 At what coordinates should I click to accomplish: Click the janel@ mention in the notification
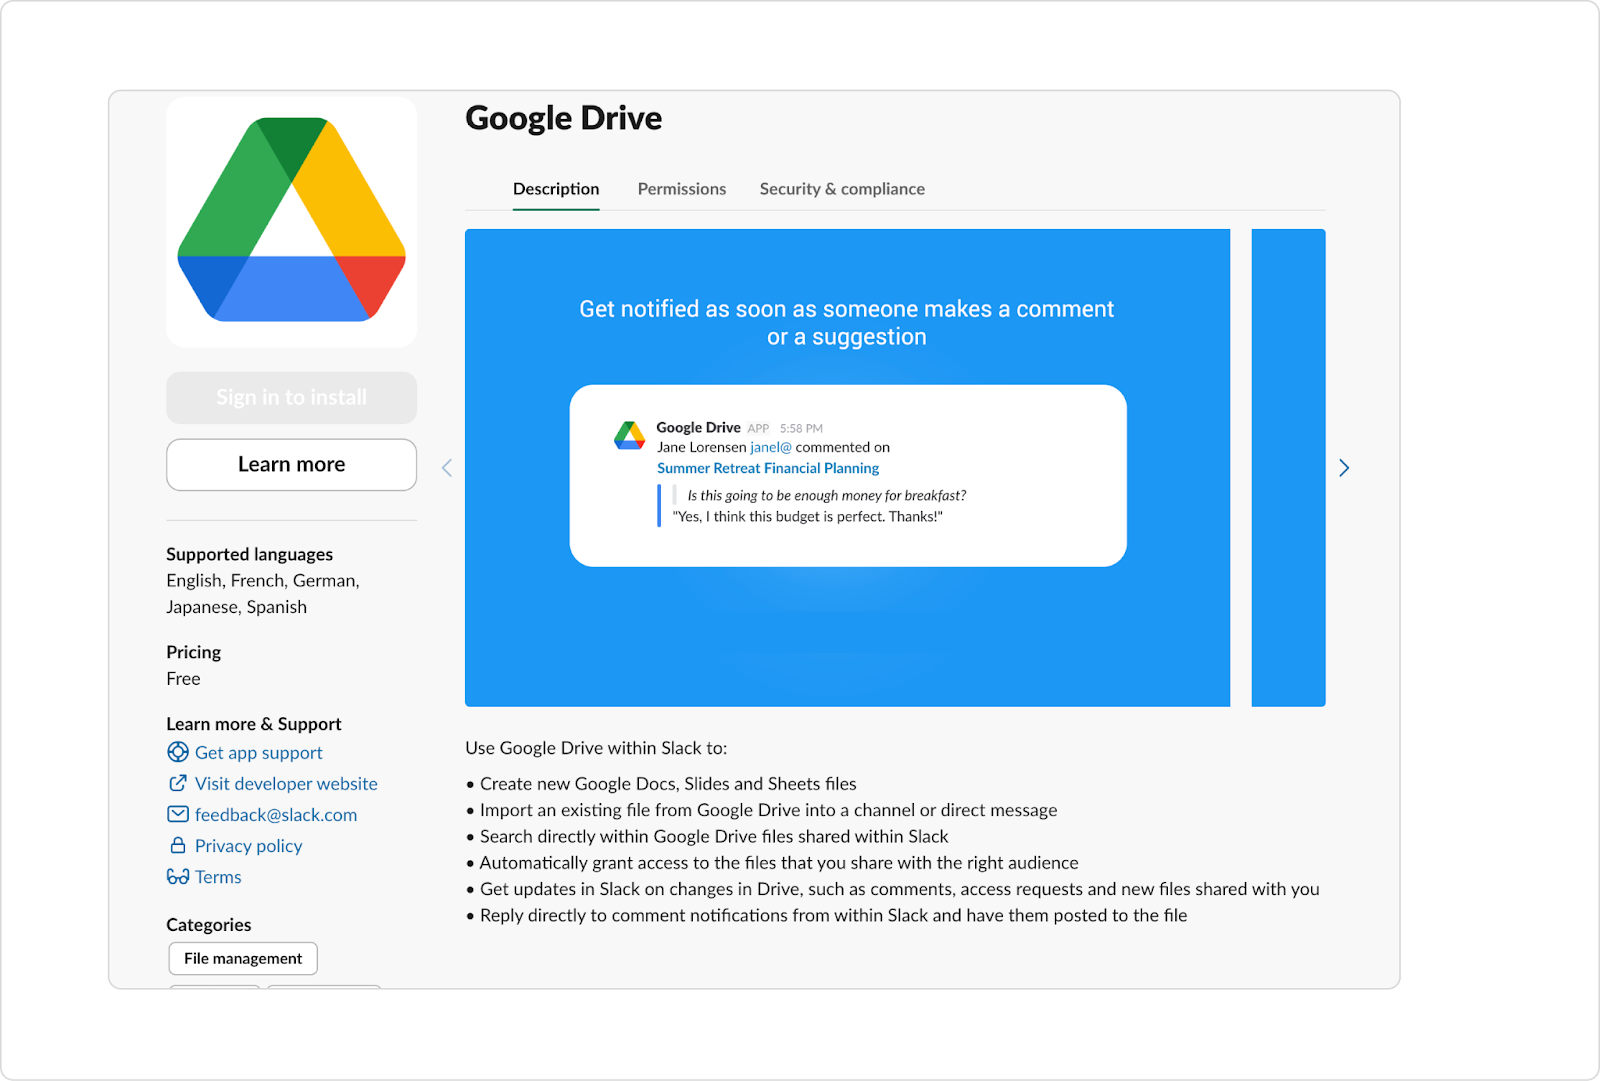[x=771, y=447]
